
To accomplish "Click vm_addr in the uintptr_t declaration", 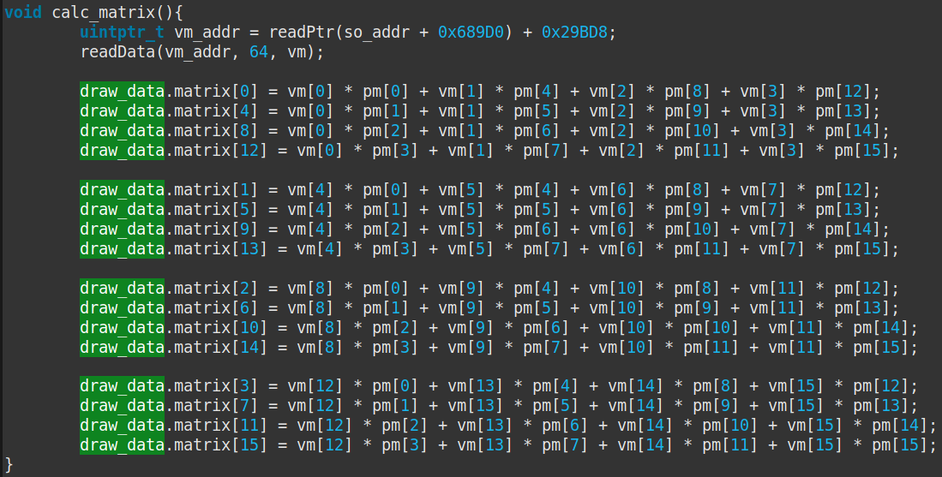I will click(x=207, y=32).
